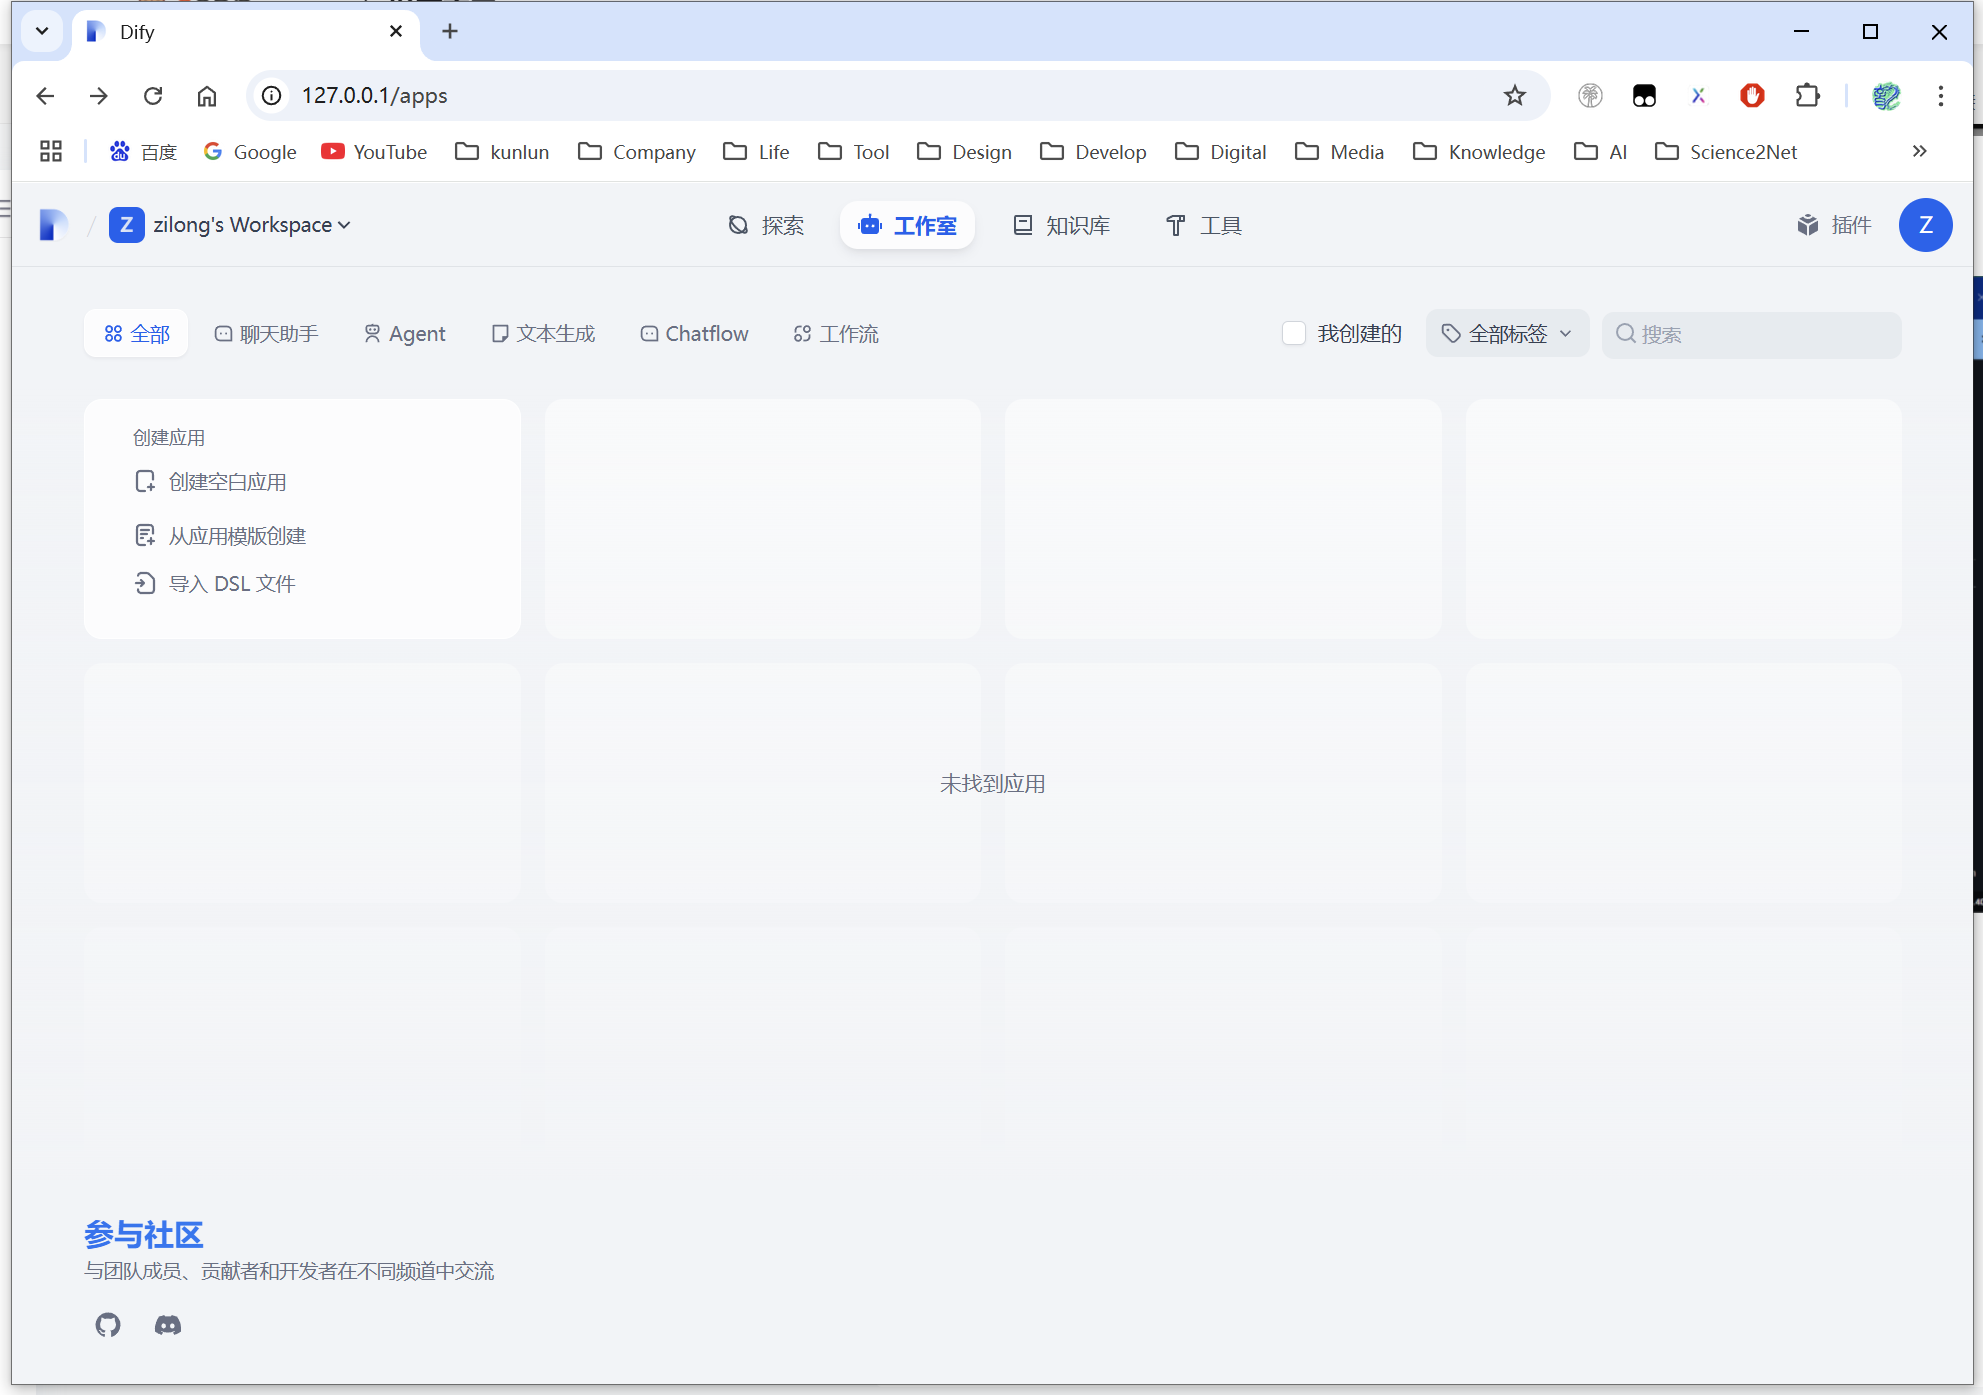Image resolution: width=1983 pixels, height=1395 pixels.
Task: Show more bookmarks via the double-chevron
Action: tap(1919, 152)
